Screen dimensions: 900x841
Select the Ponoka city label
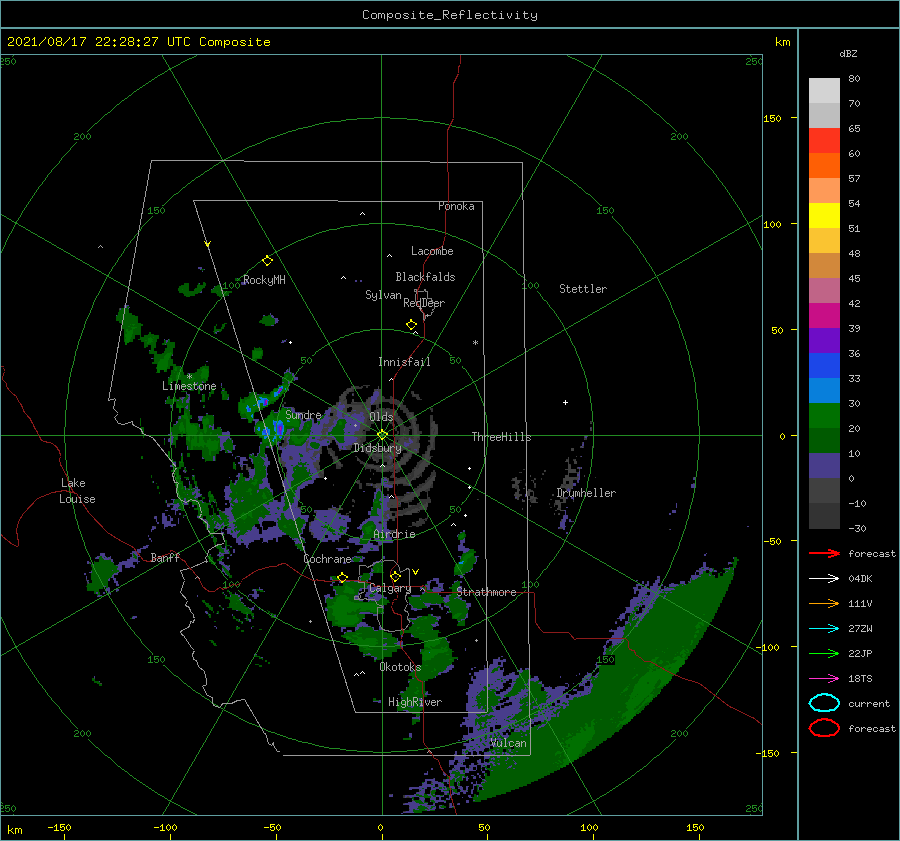coord(456,206)
